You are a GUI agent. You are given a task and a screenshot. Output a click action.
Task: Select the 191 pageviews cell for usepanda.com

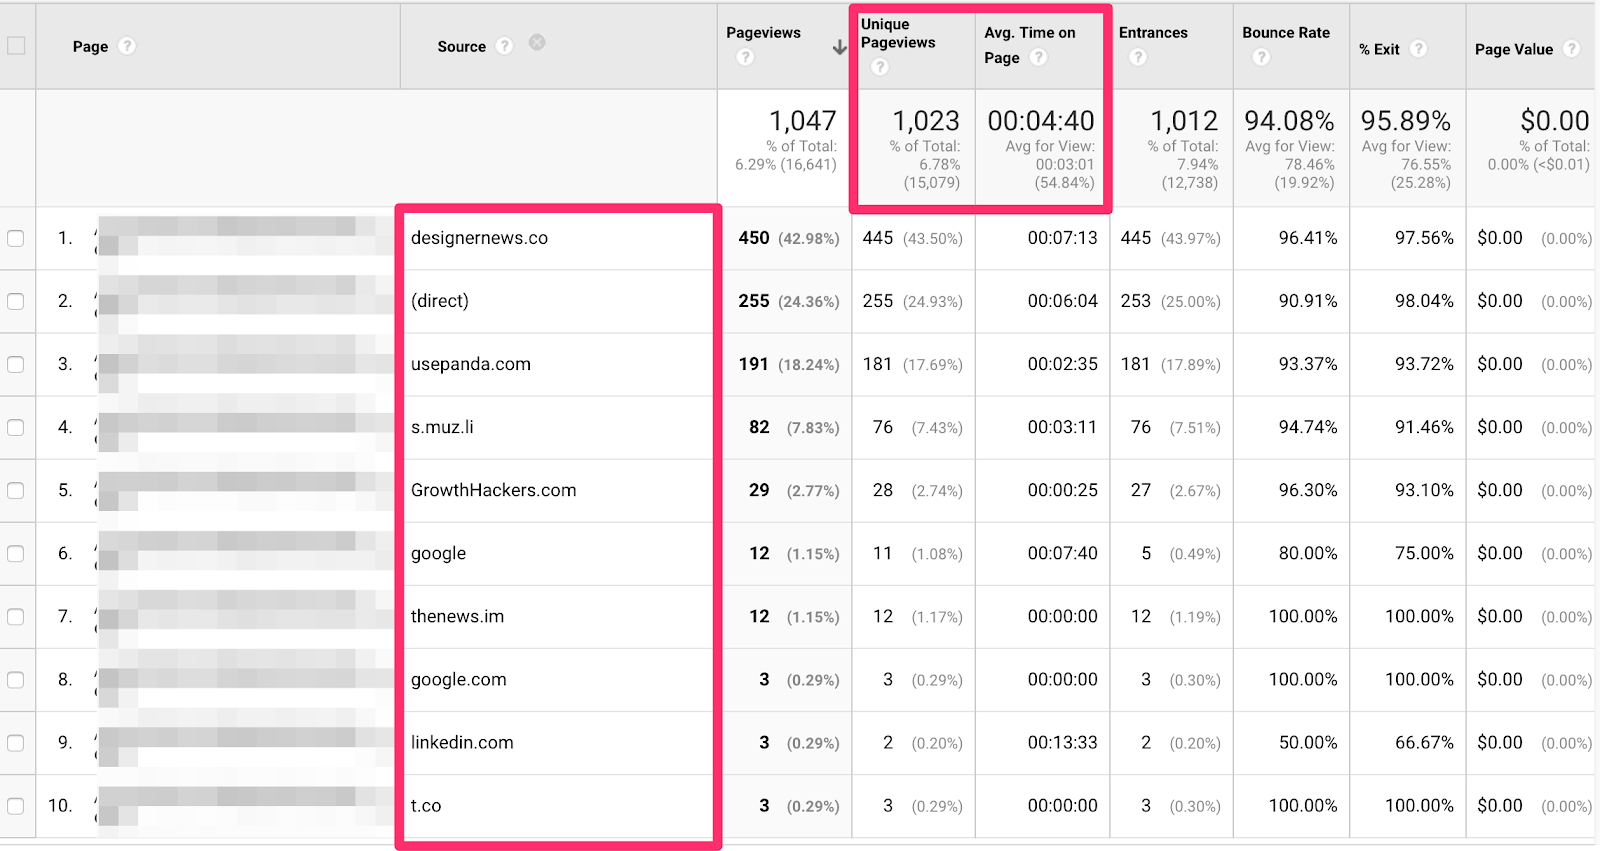point(754,364)
